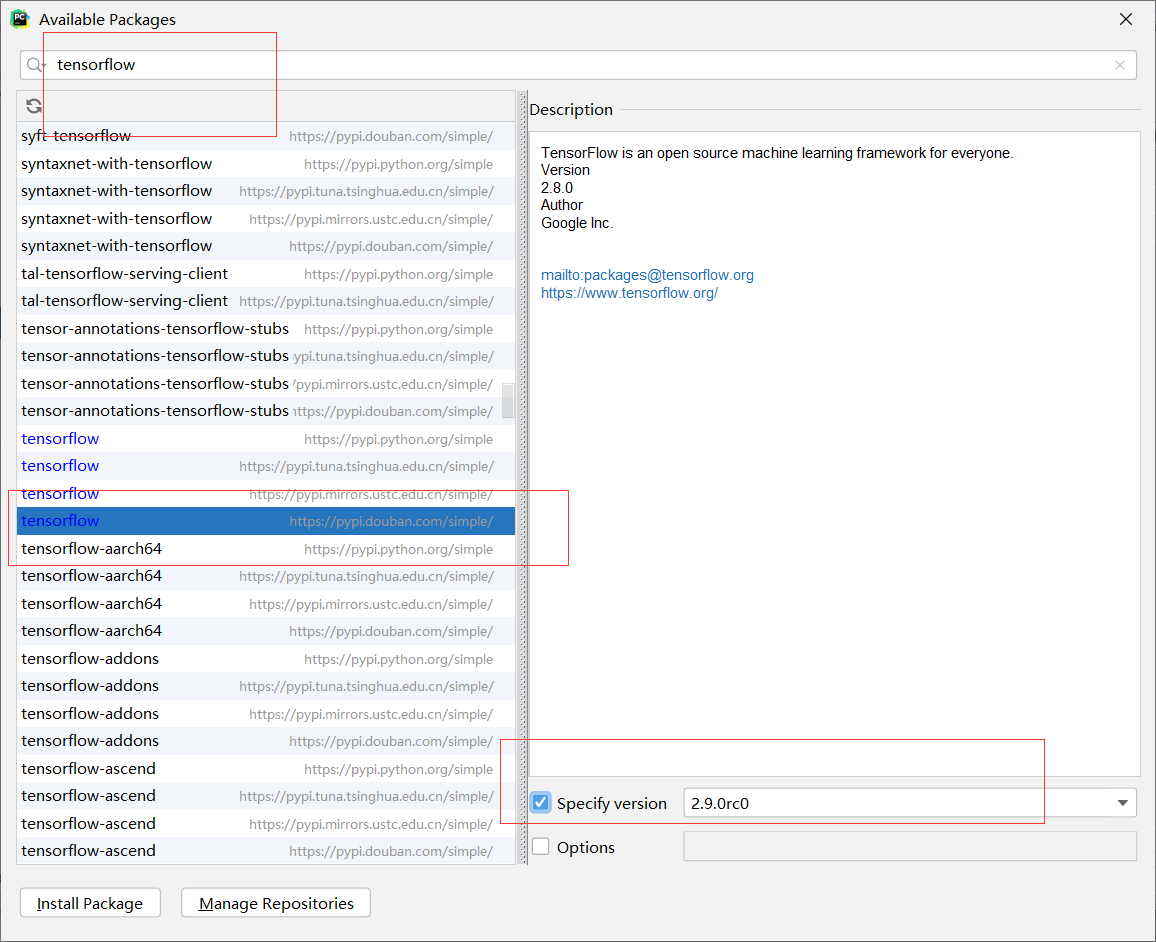Viewport: 1156px width, 942px height.
Task: Click the Install Package button
Action: coord(90,903)
